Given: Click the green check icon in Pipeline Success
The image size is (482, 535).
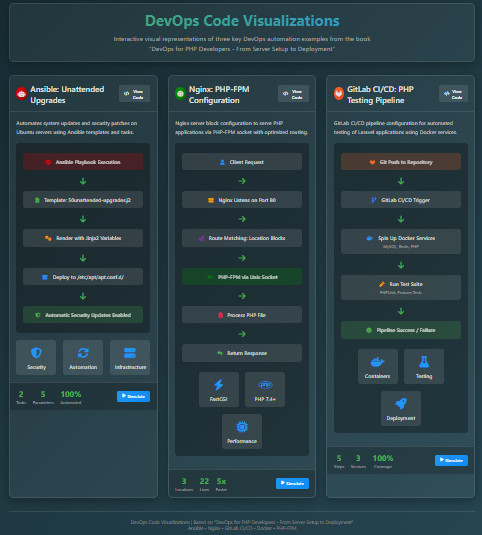Looking at the screenshot, I should click(x=369, y=330).
